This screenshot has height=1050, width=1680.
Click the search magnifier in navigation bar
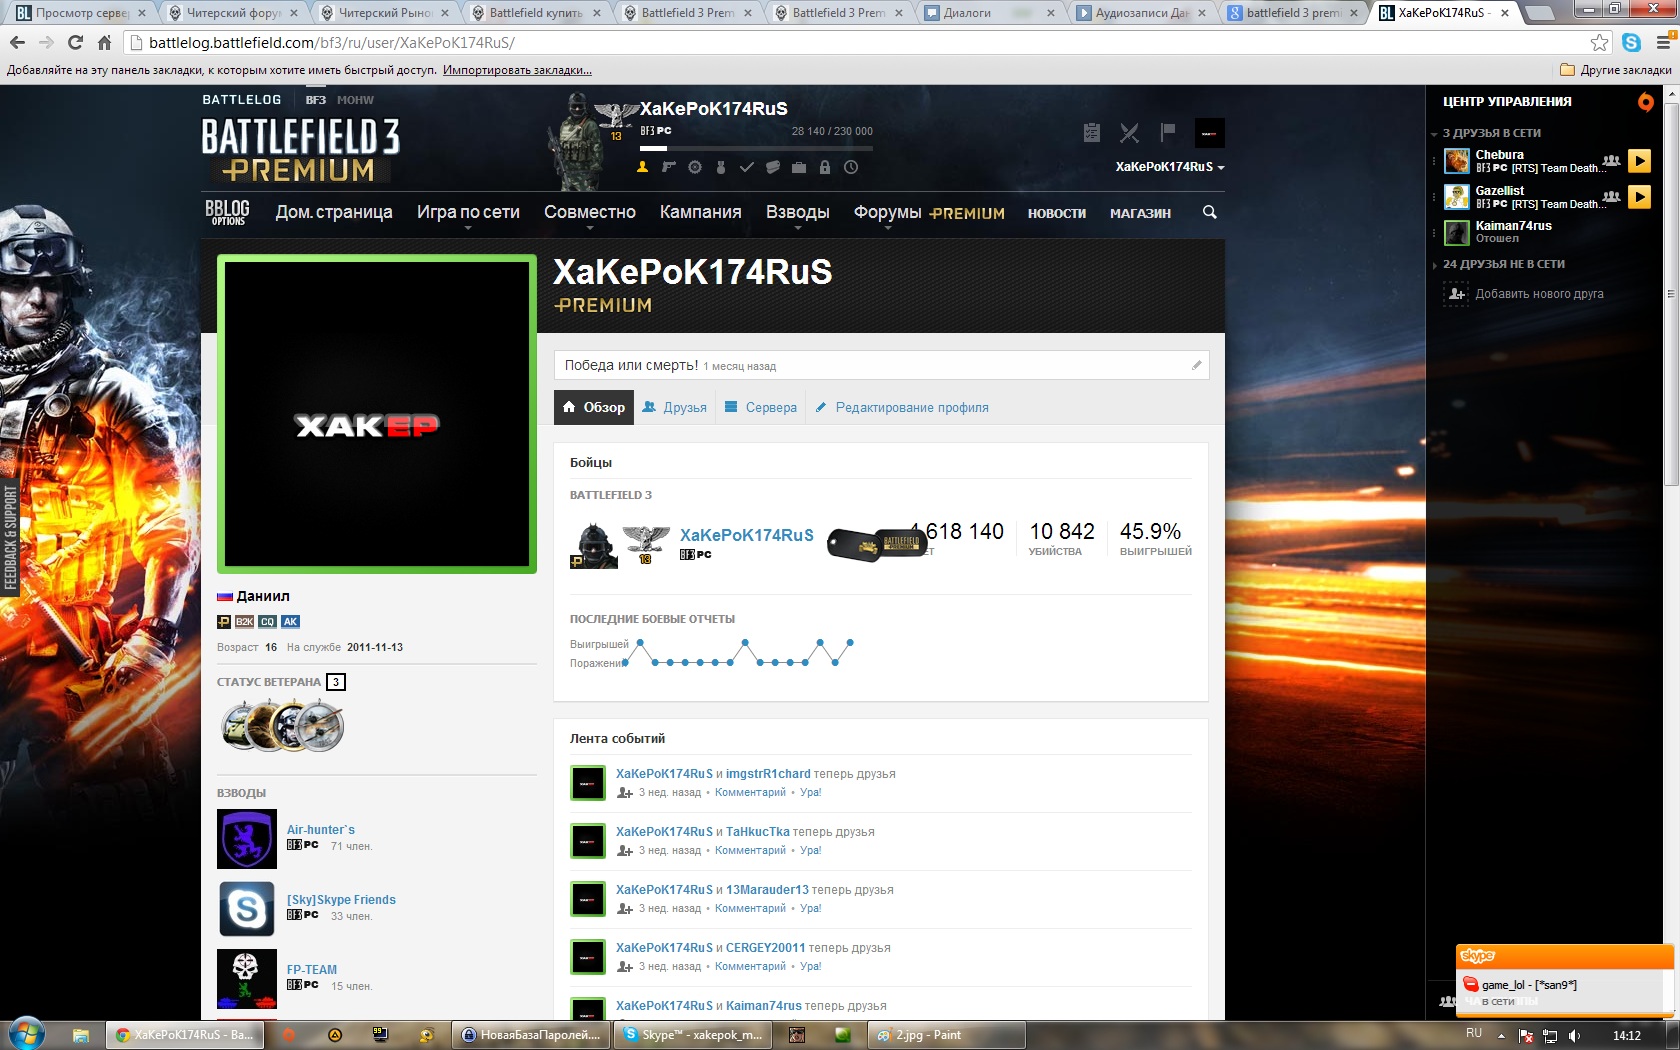pyautogui.click(x=1210, y=212)
